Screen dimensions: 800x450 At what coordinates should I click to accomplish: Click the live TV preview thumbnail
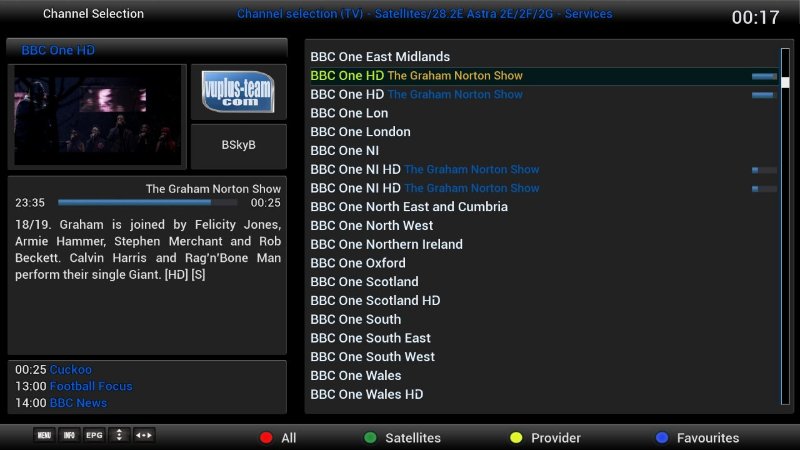[97, 116]
